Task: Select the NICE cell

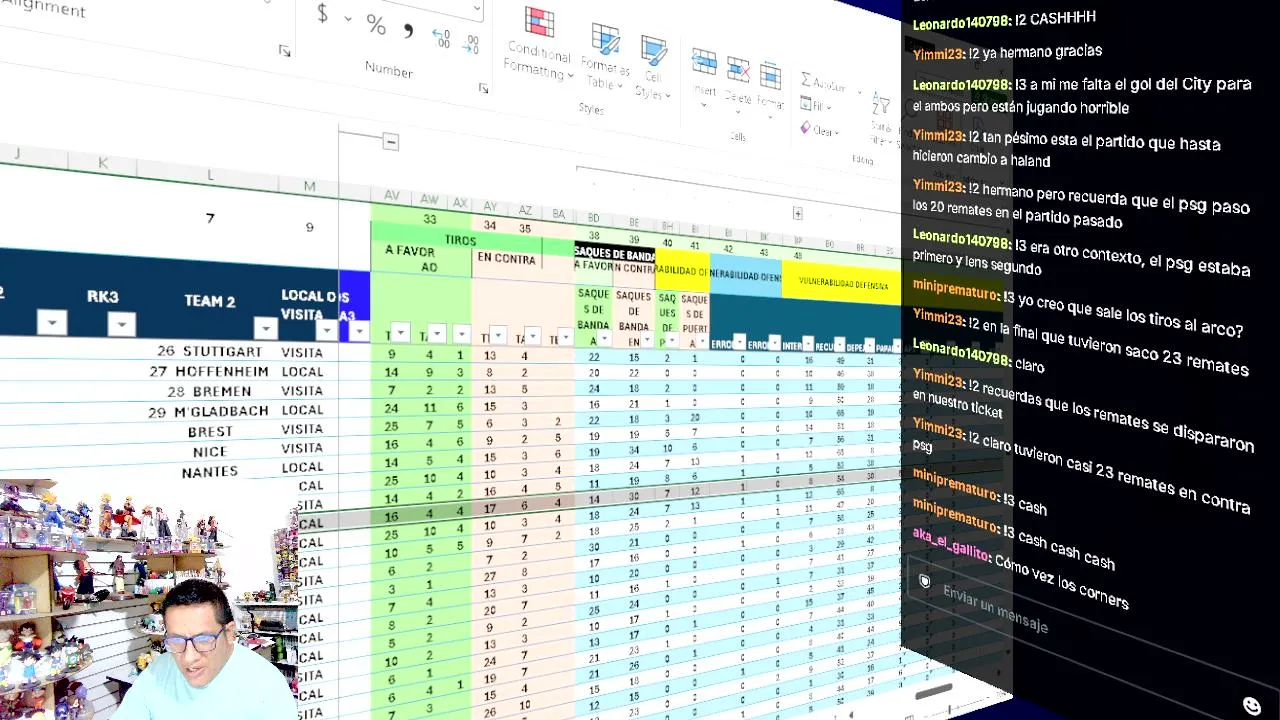Action: point(210,452)
